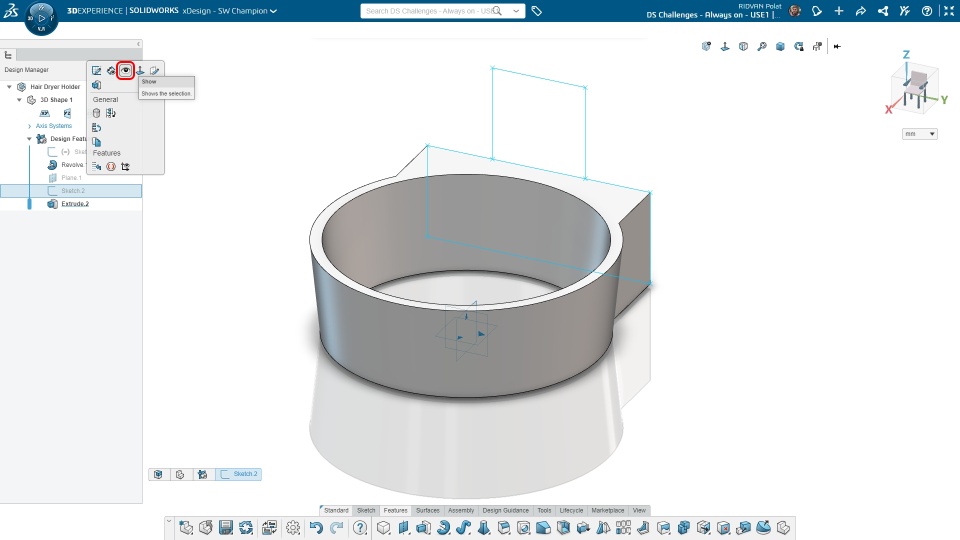
Task: Click the first breadcrumb icon beside Sketch.2
Action: click(159, 474)
